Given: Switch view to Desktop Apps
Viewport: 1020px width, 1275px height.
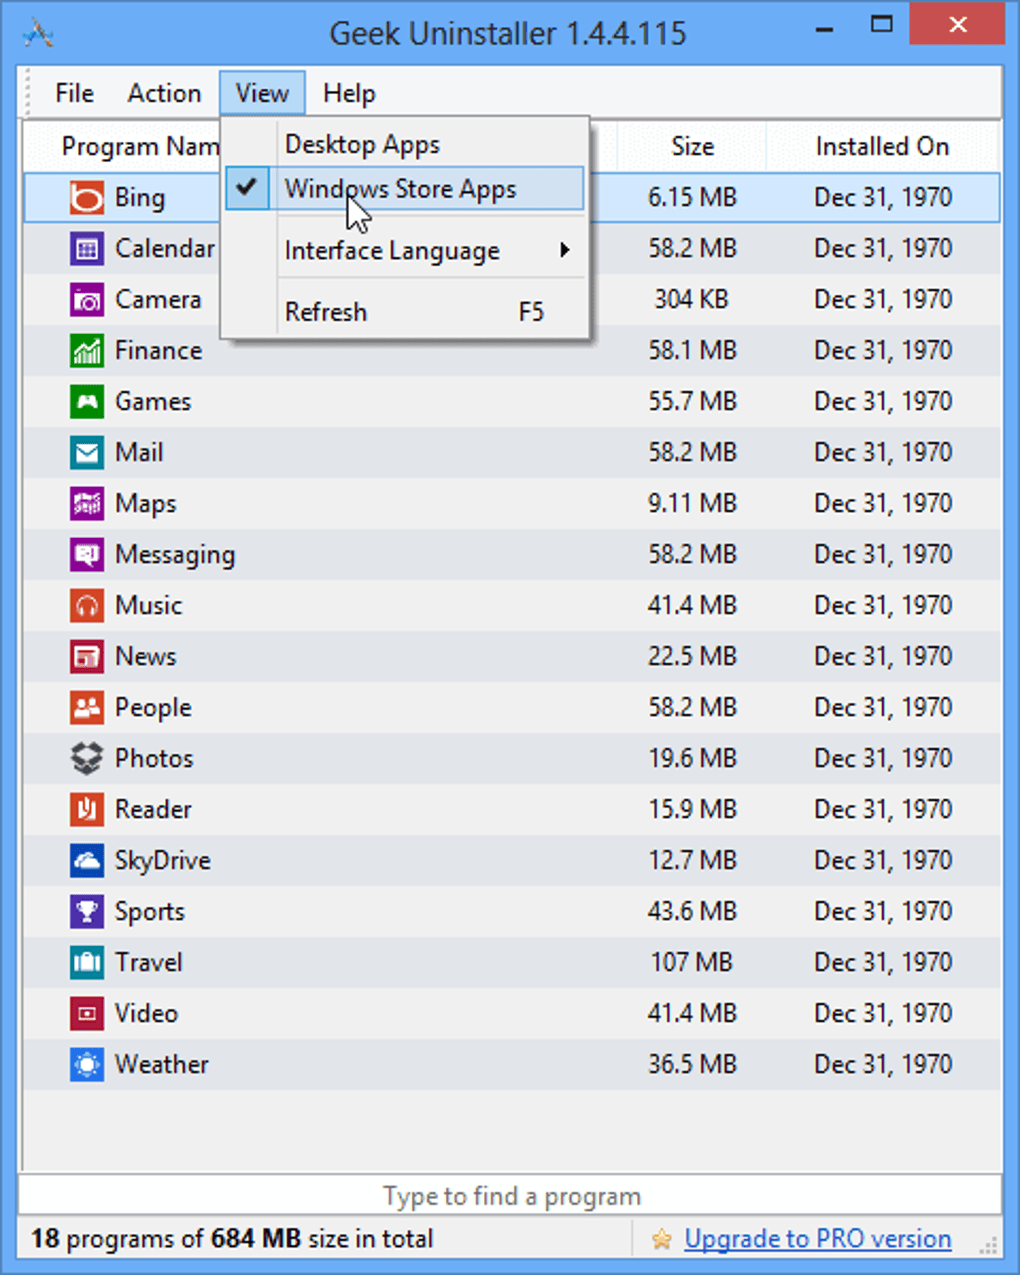Looking at the screenshot, I should pyautogui.click(x=362, y=145).
